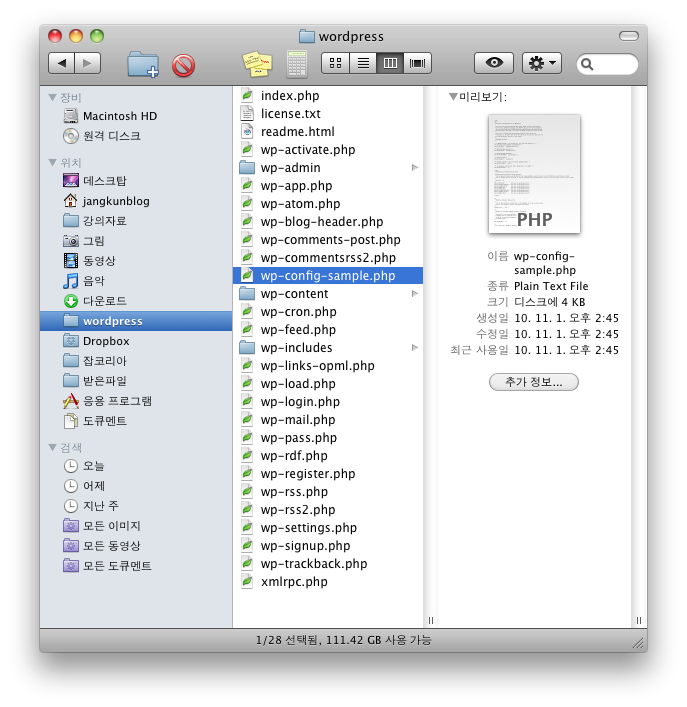Select wp-comments-post.php file

click(328, 240)
